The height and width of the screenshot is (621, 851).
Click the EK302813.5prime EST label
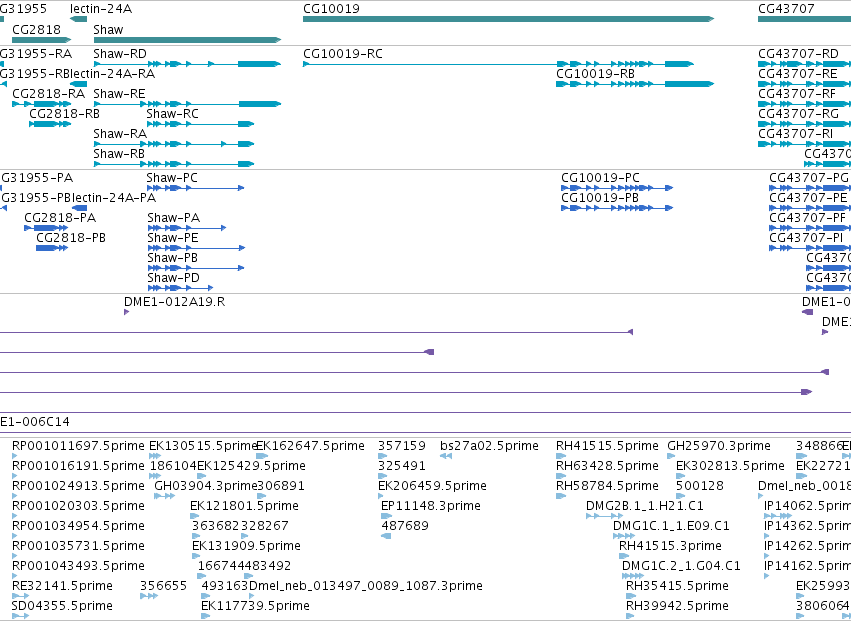(x=731, y=467)
